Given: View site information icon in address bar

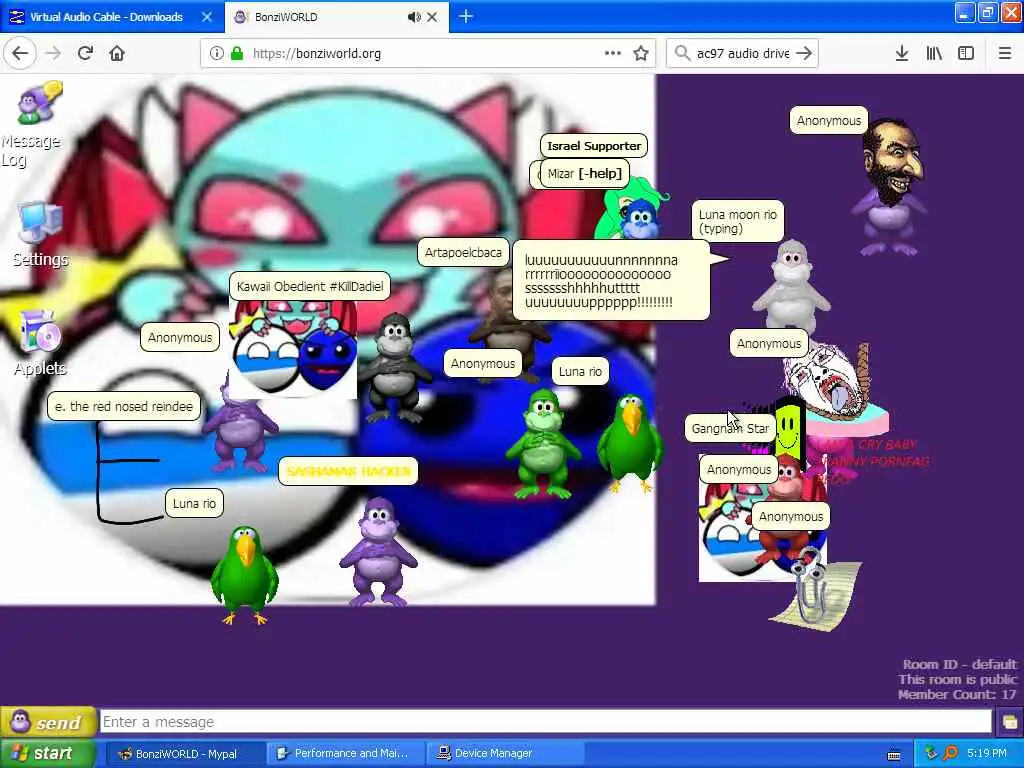Looking at the screenshot, I should click(216, 54).
